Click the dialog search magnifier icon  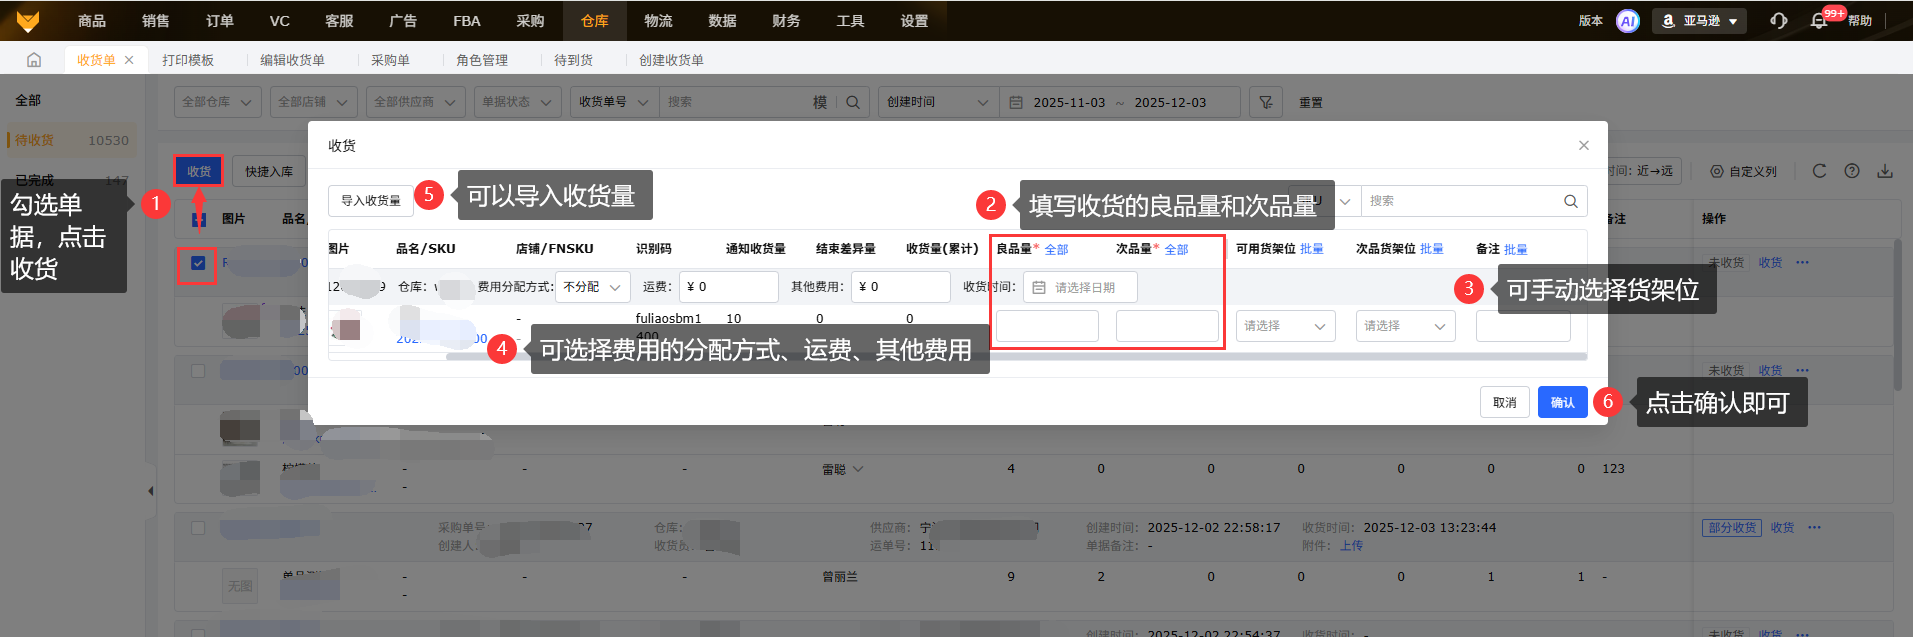[1571, 201]
